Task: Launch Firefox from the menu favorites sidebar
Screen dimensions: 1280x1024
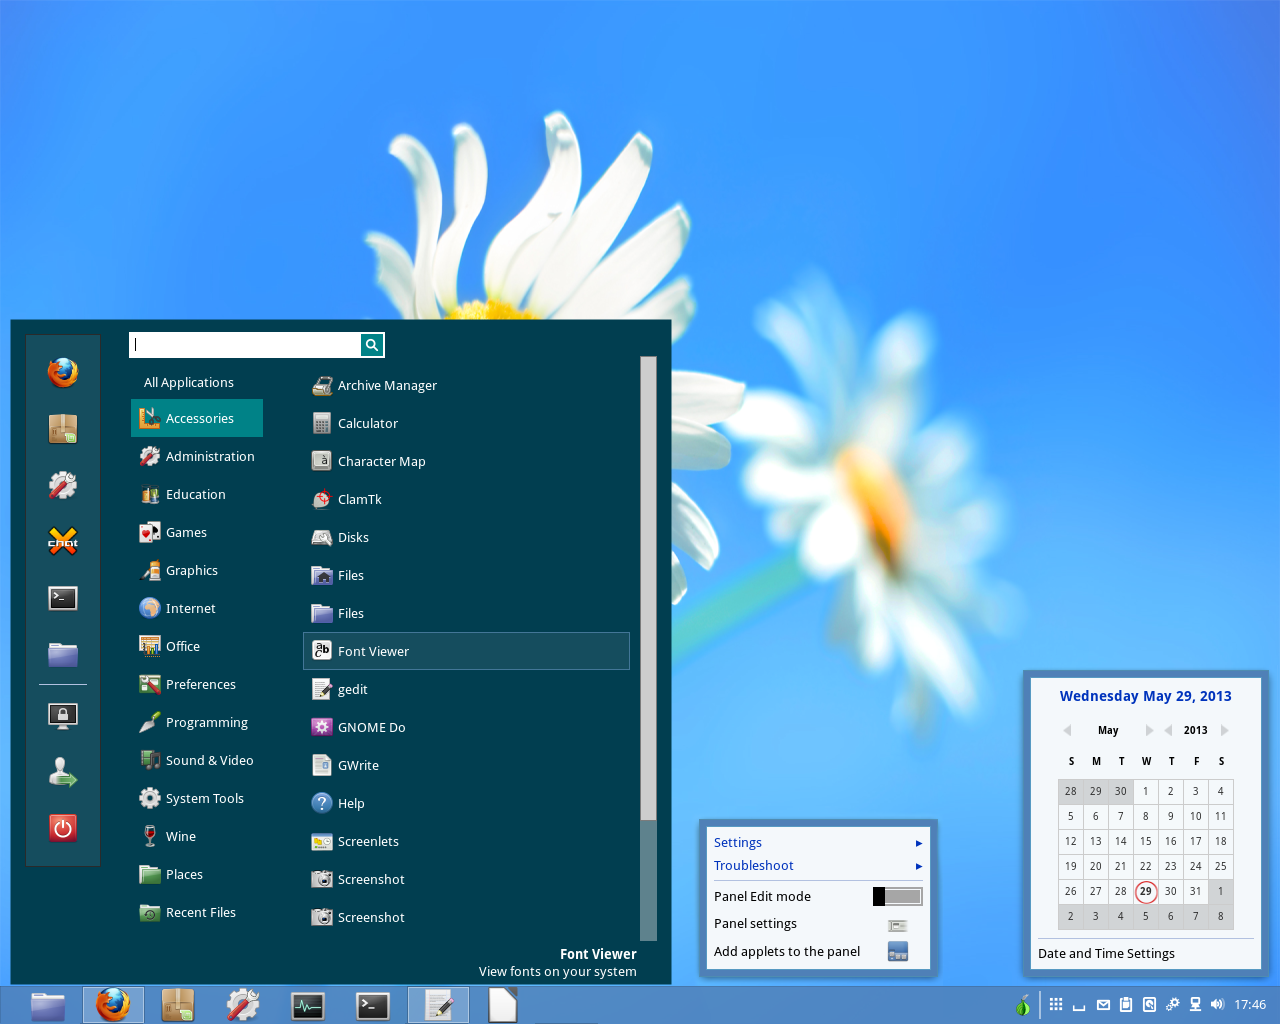Action: click(63, 372)
